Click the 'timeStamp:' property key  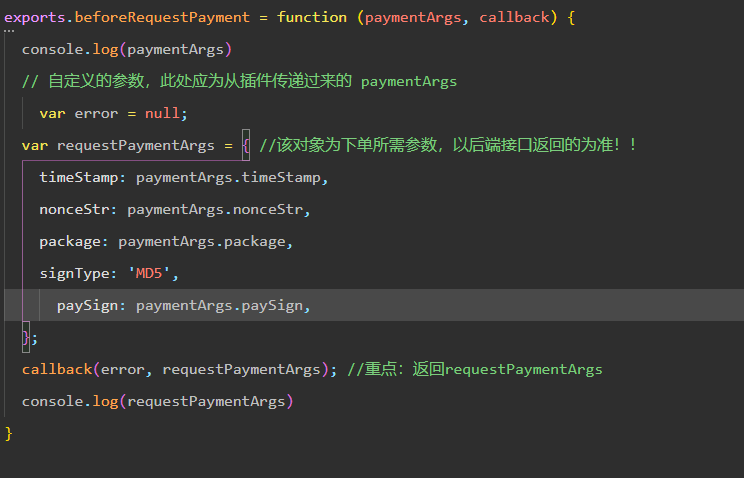(82, 178)
